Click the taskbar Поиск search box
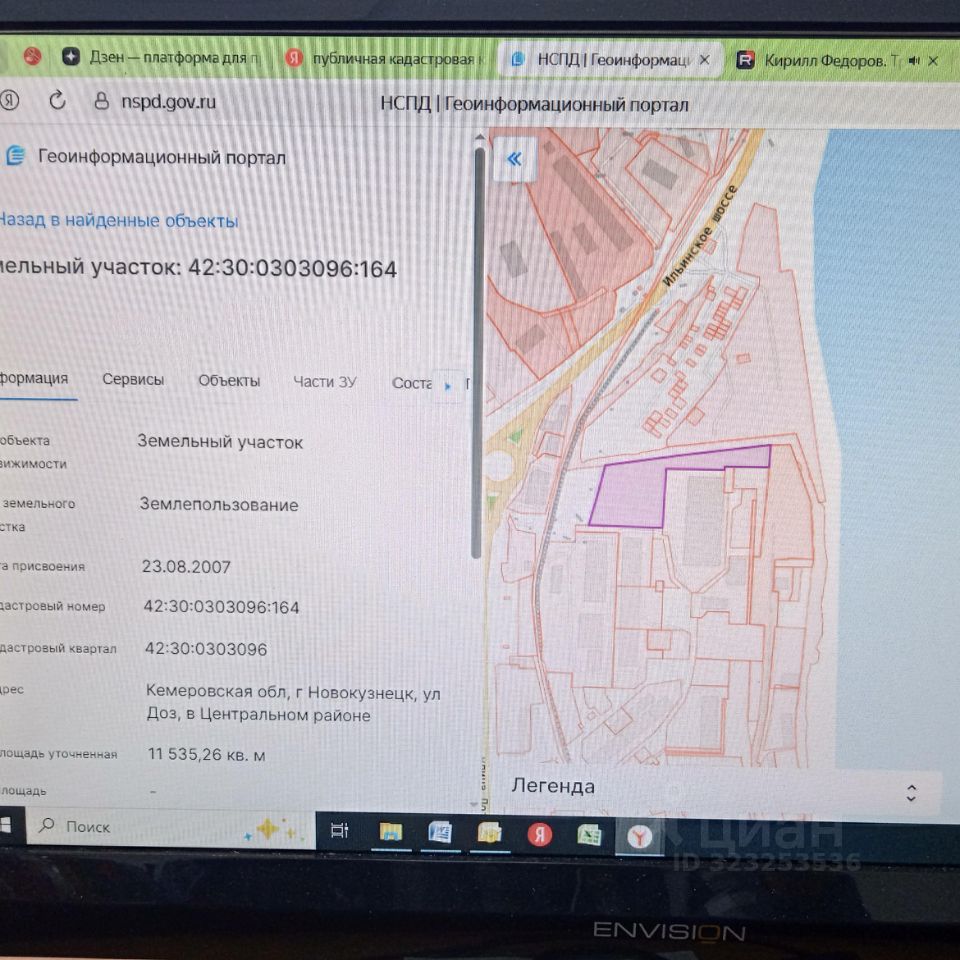Image resolution: width=960 pixels, height=960 pixels. [x=170, y=827]
